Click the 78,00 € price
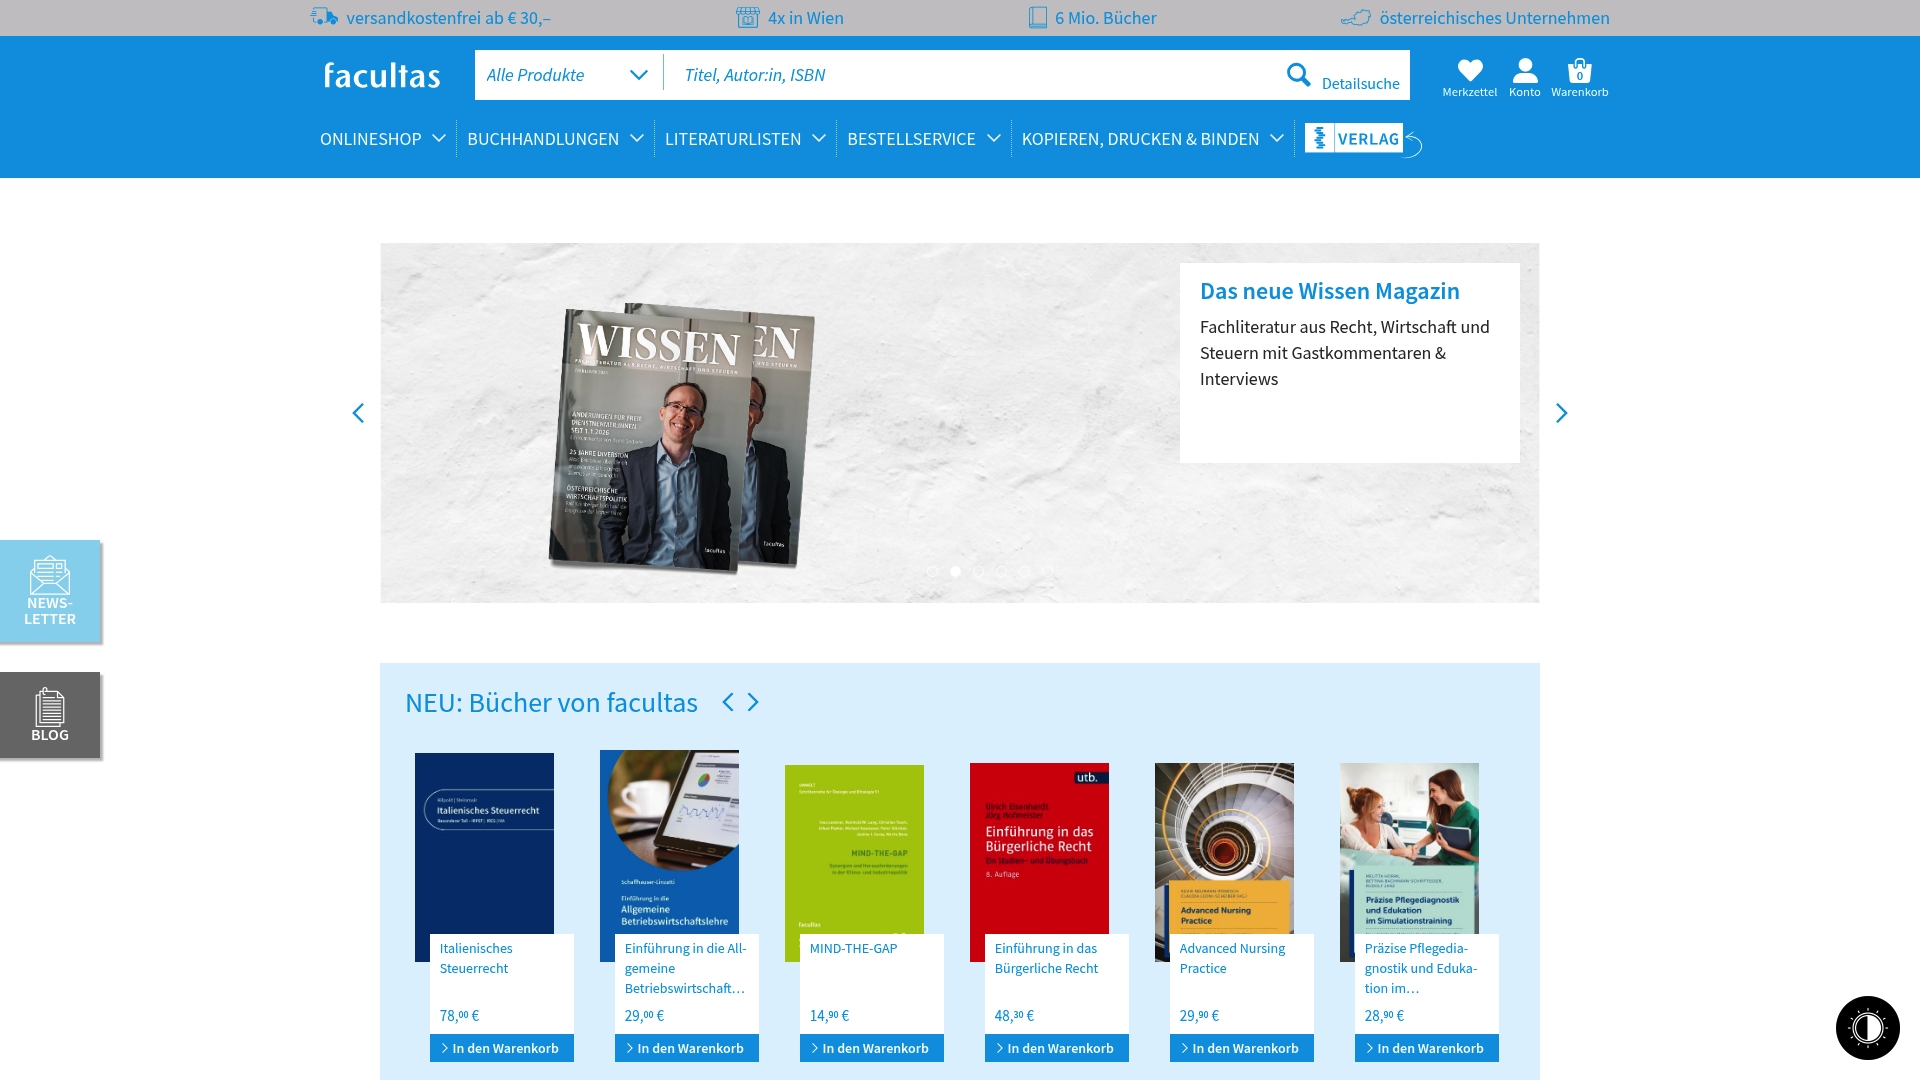Viewport: 1920px width, 1080px height. [x=459, y=1015]
